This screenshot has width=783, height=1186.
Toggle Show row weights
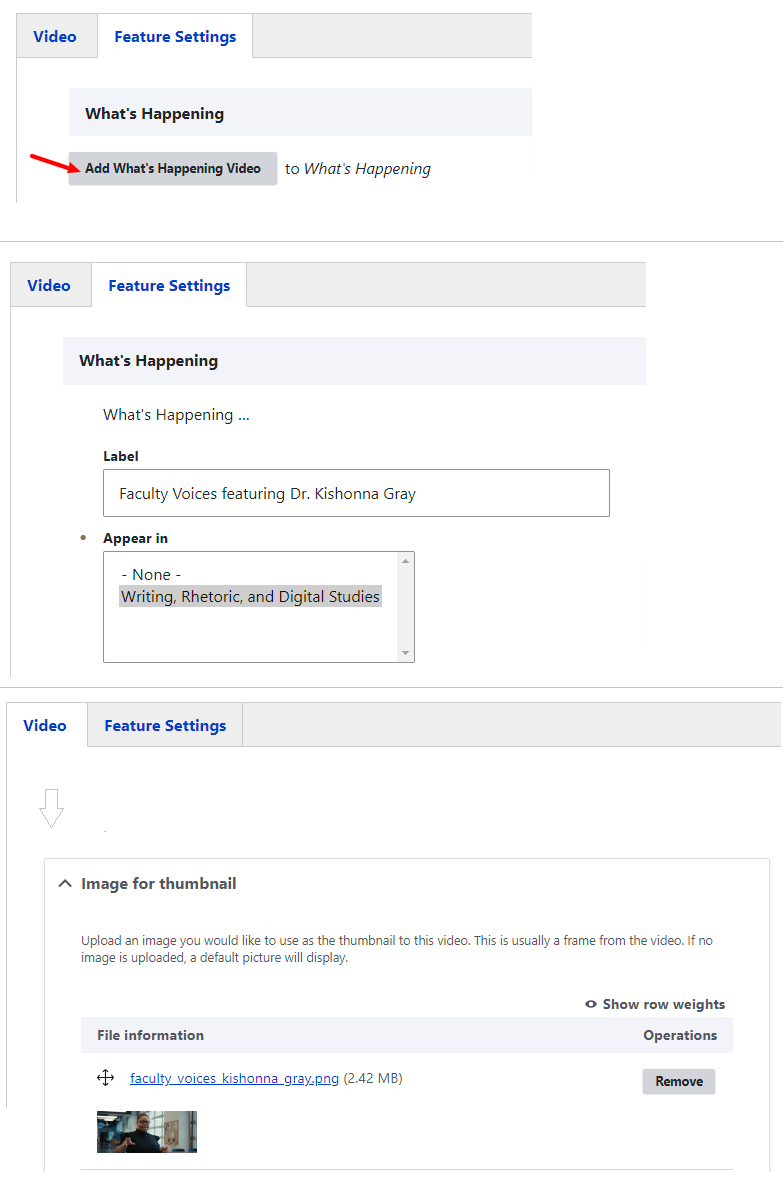pos(655,1004)
